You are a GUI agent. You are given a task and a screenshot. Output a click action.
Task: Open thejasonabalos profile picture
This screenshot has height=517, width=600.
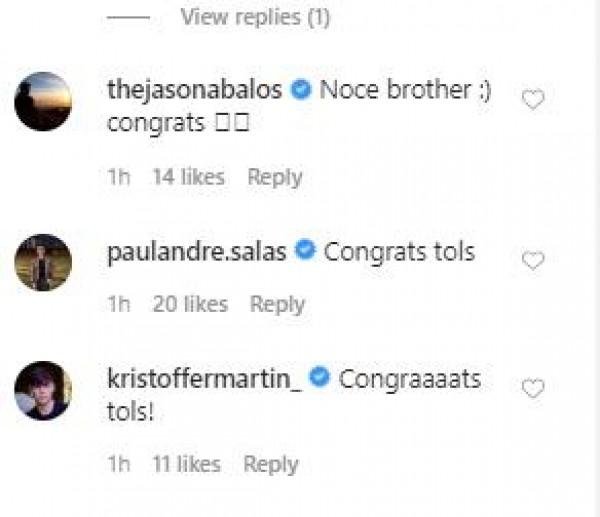(x=43, y=101)
